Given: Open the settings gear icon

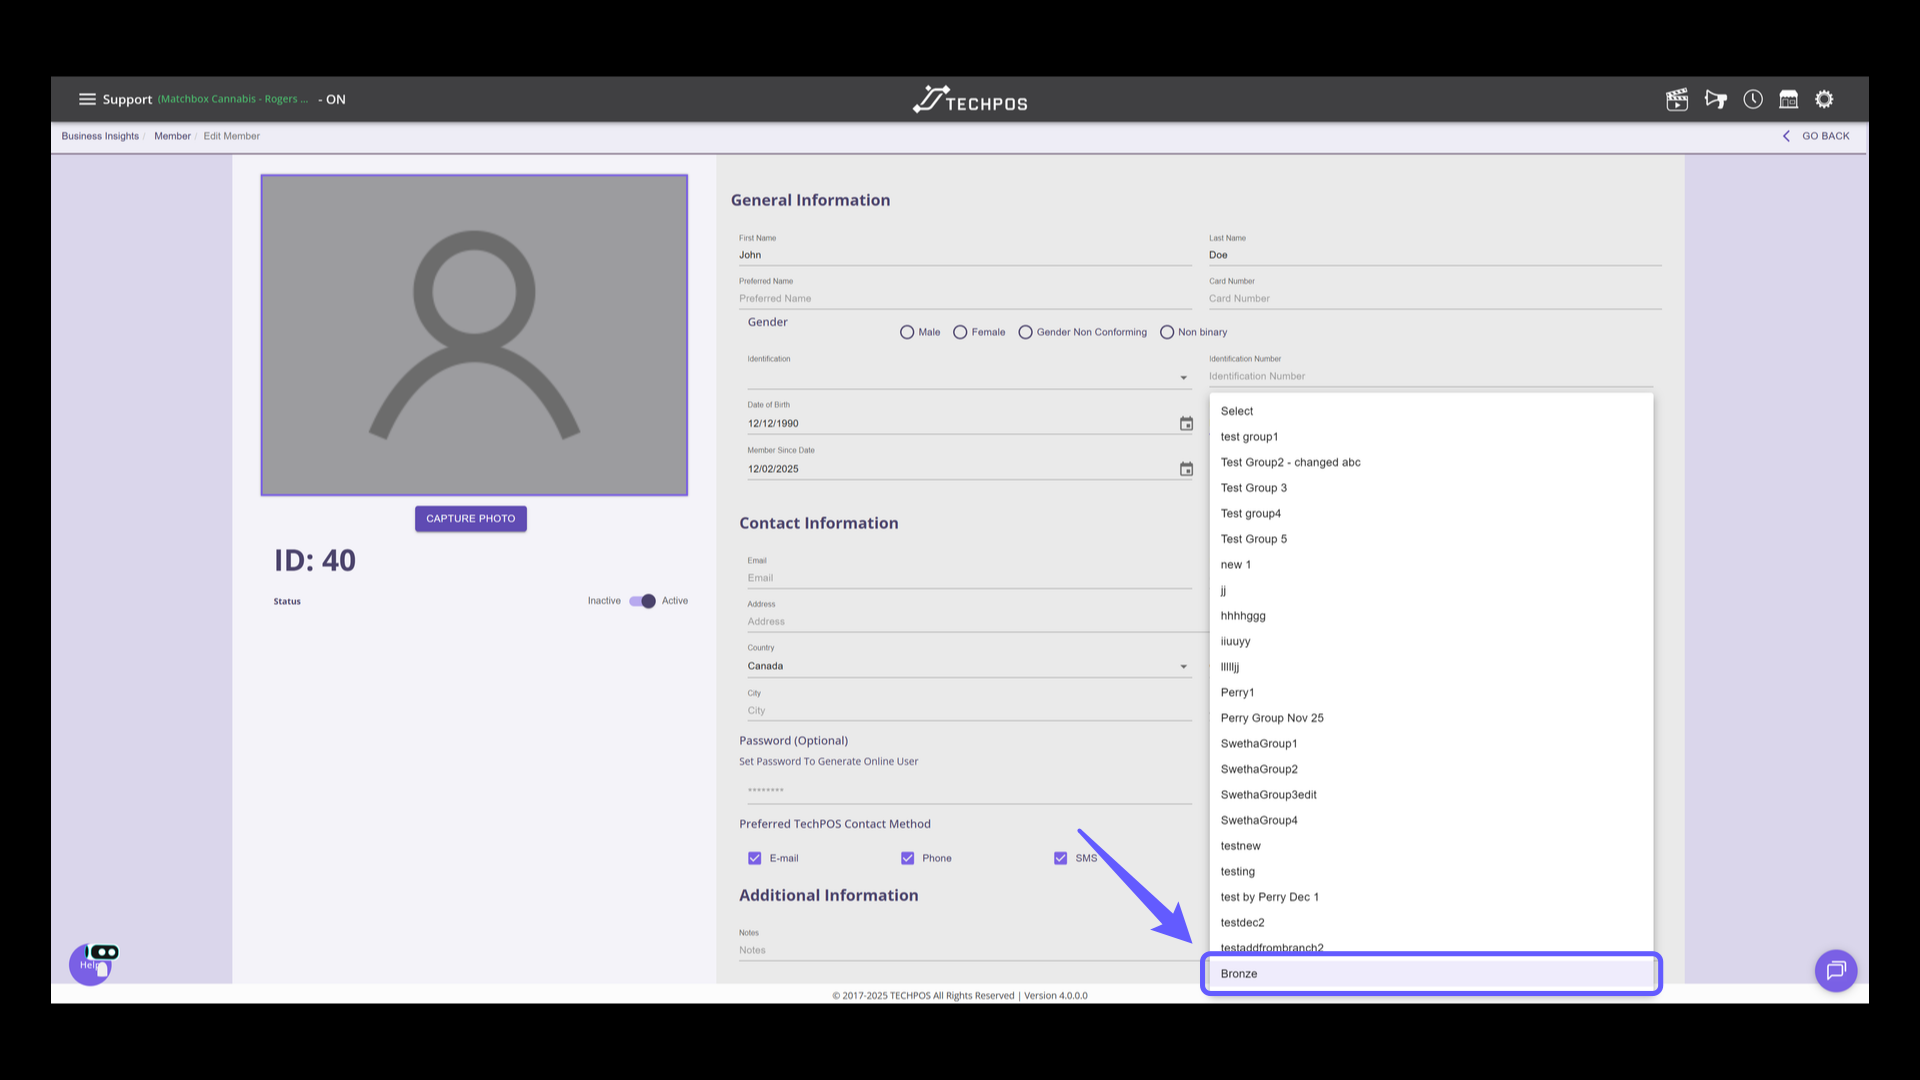Looking at the screenshot, I should coord(1824,99).
